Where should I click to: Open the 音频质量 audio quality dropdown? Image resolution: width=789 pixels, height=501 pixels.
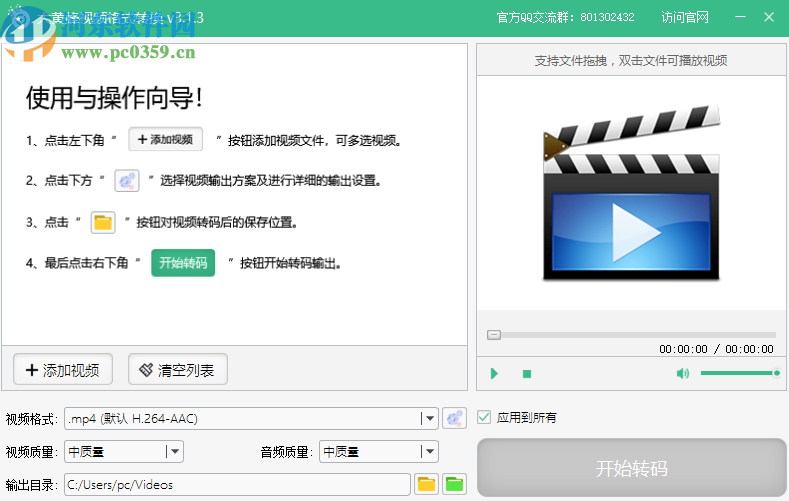click(429, 451)
